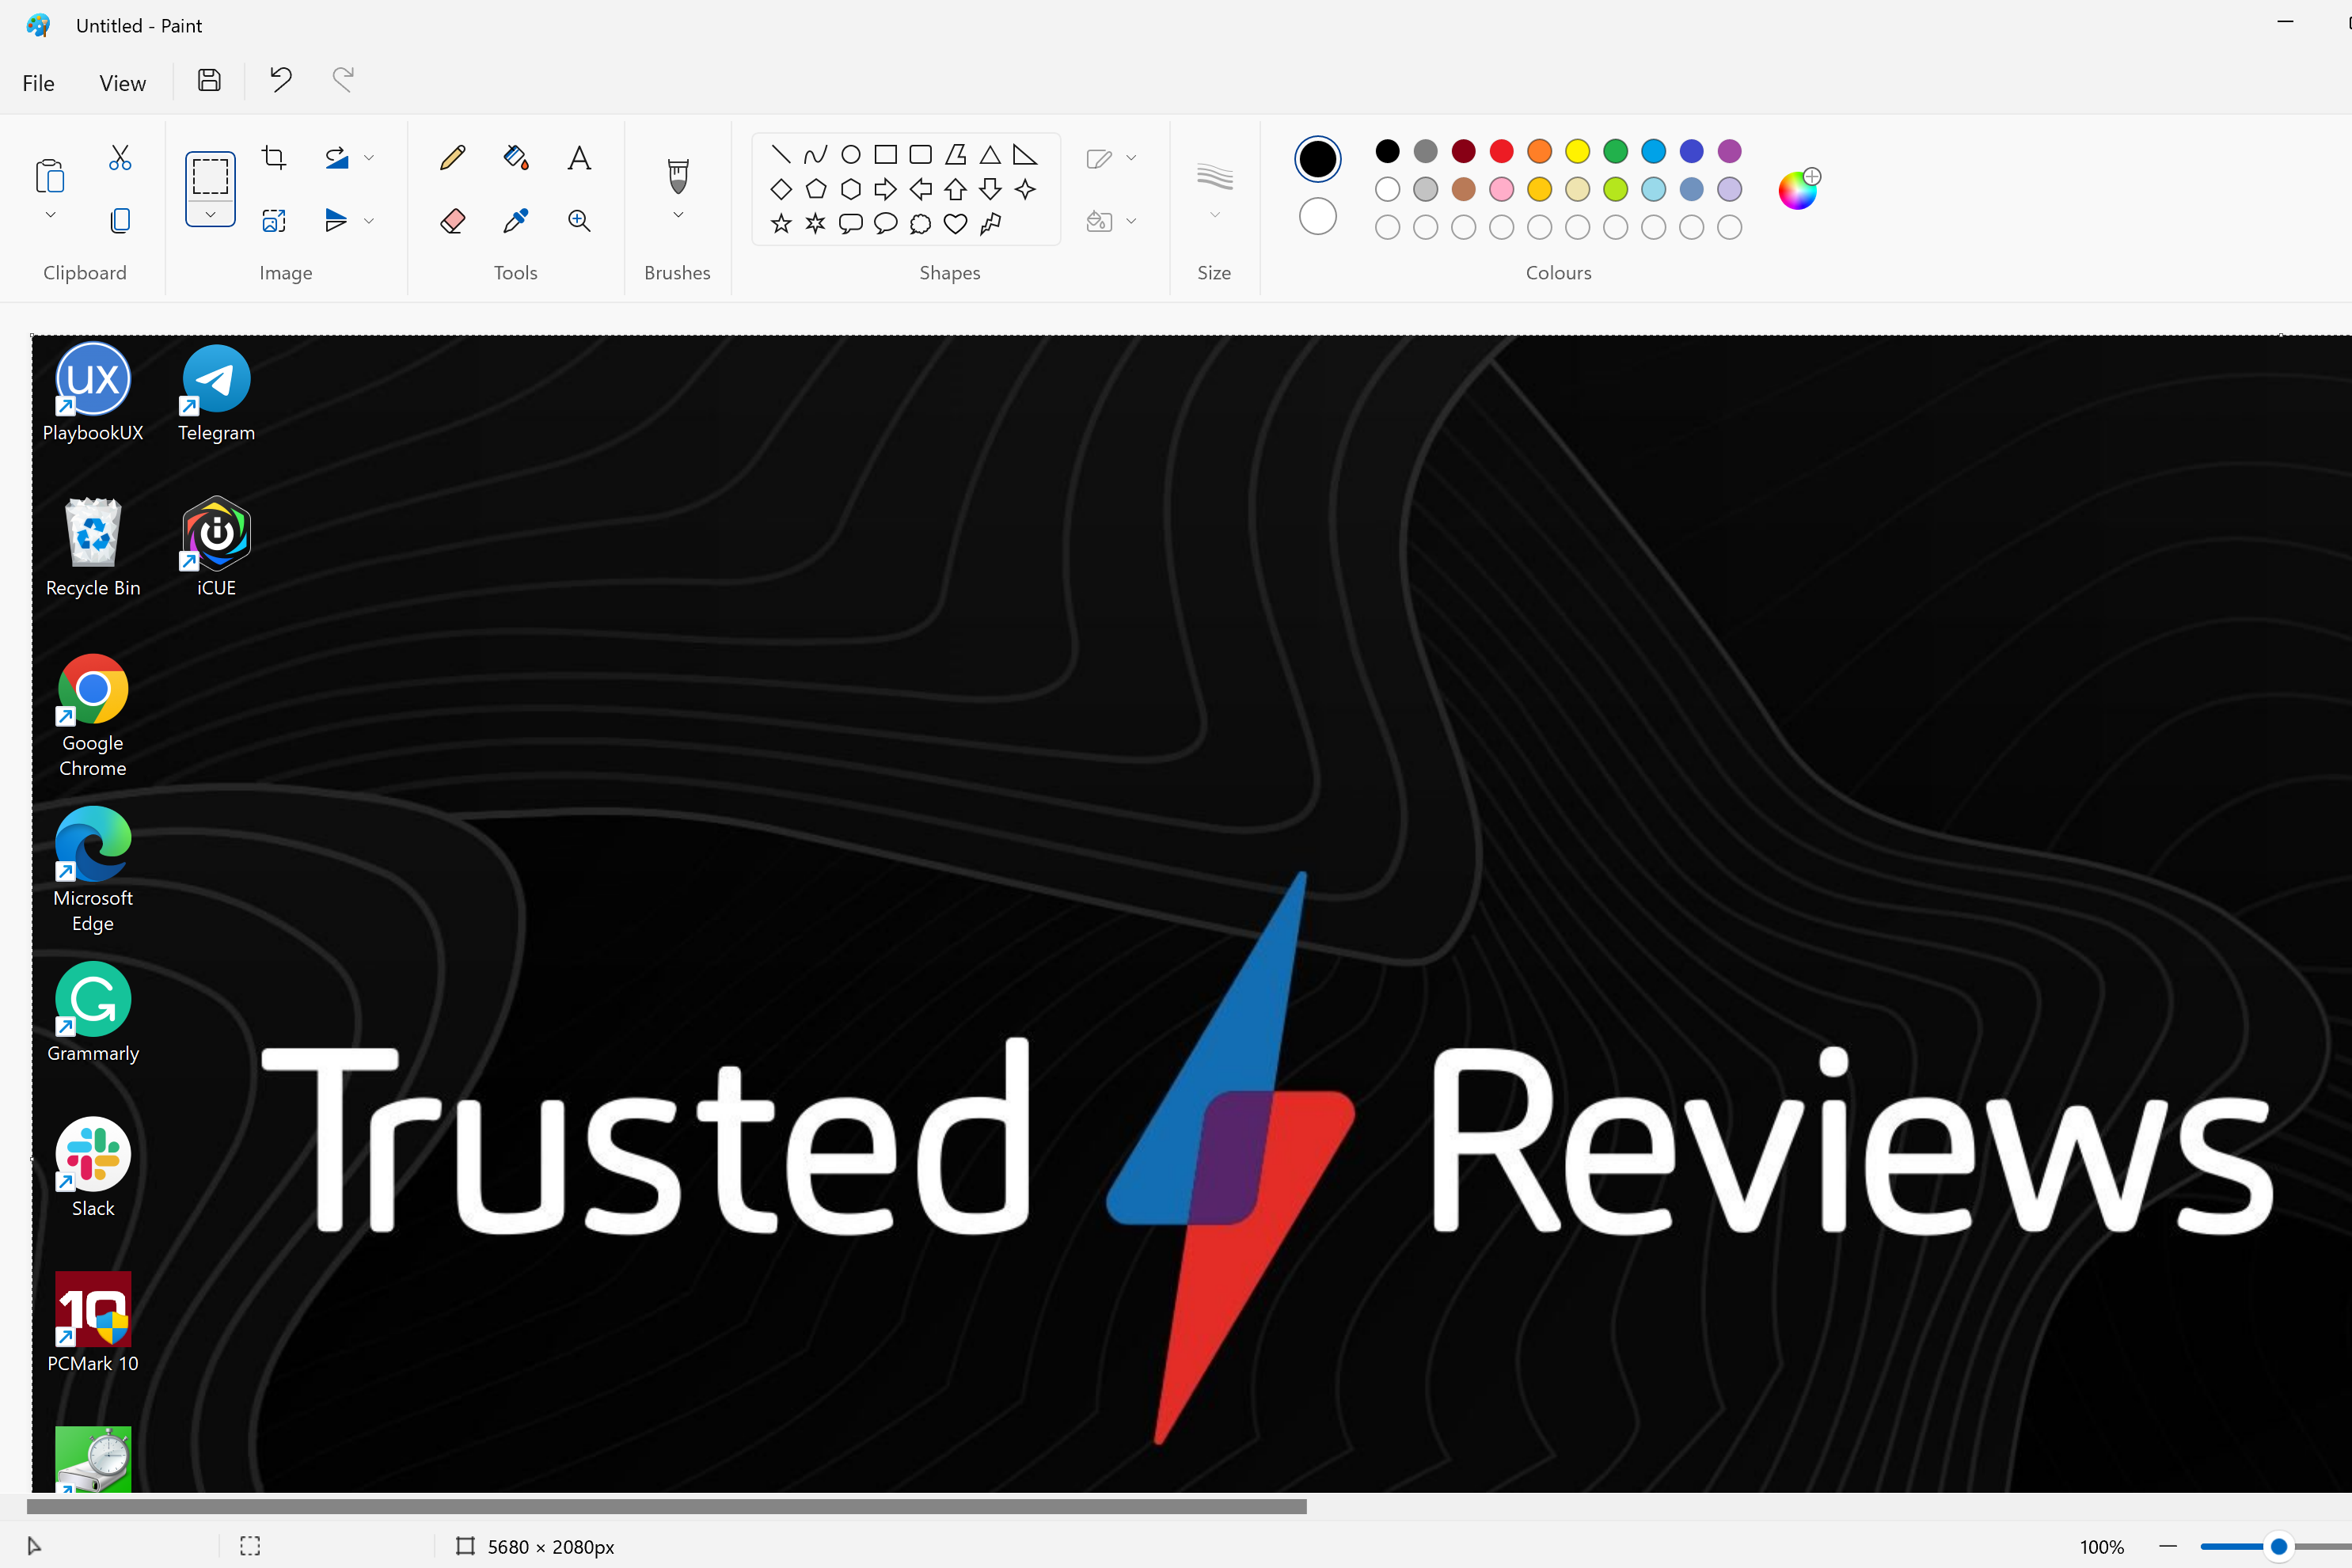The width and height of the screenshot is (2352, 1568).
Task: Choose the heart shape
Action: 956,224
